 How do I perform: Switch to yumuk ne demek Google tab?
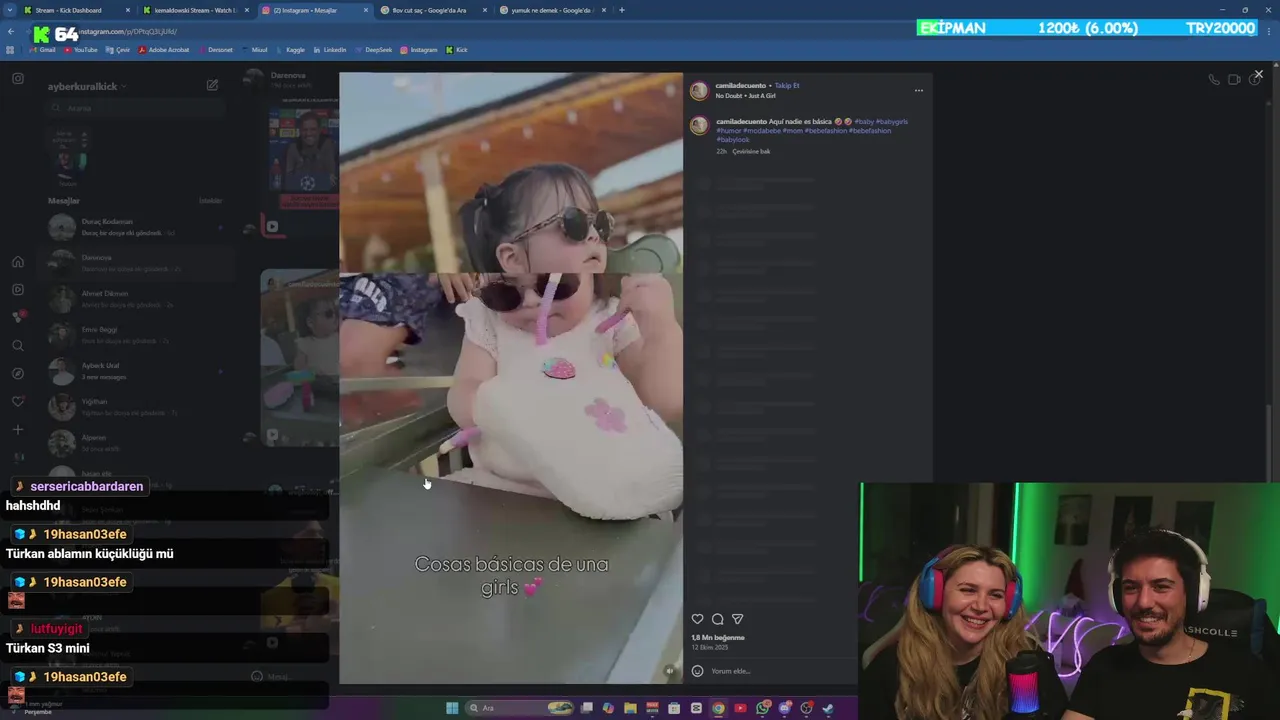click(553, 10)
